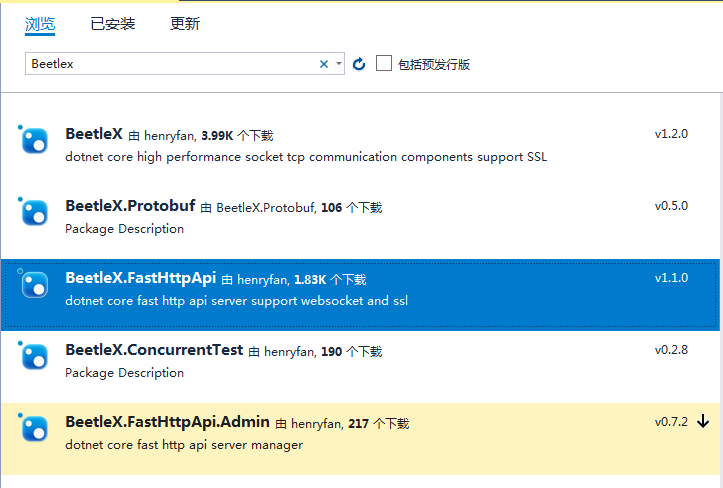The height and width of the screenshot is (488, 723).
Task: Select the BeetleX package title
Action: click(94, 134)
